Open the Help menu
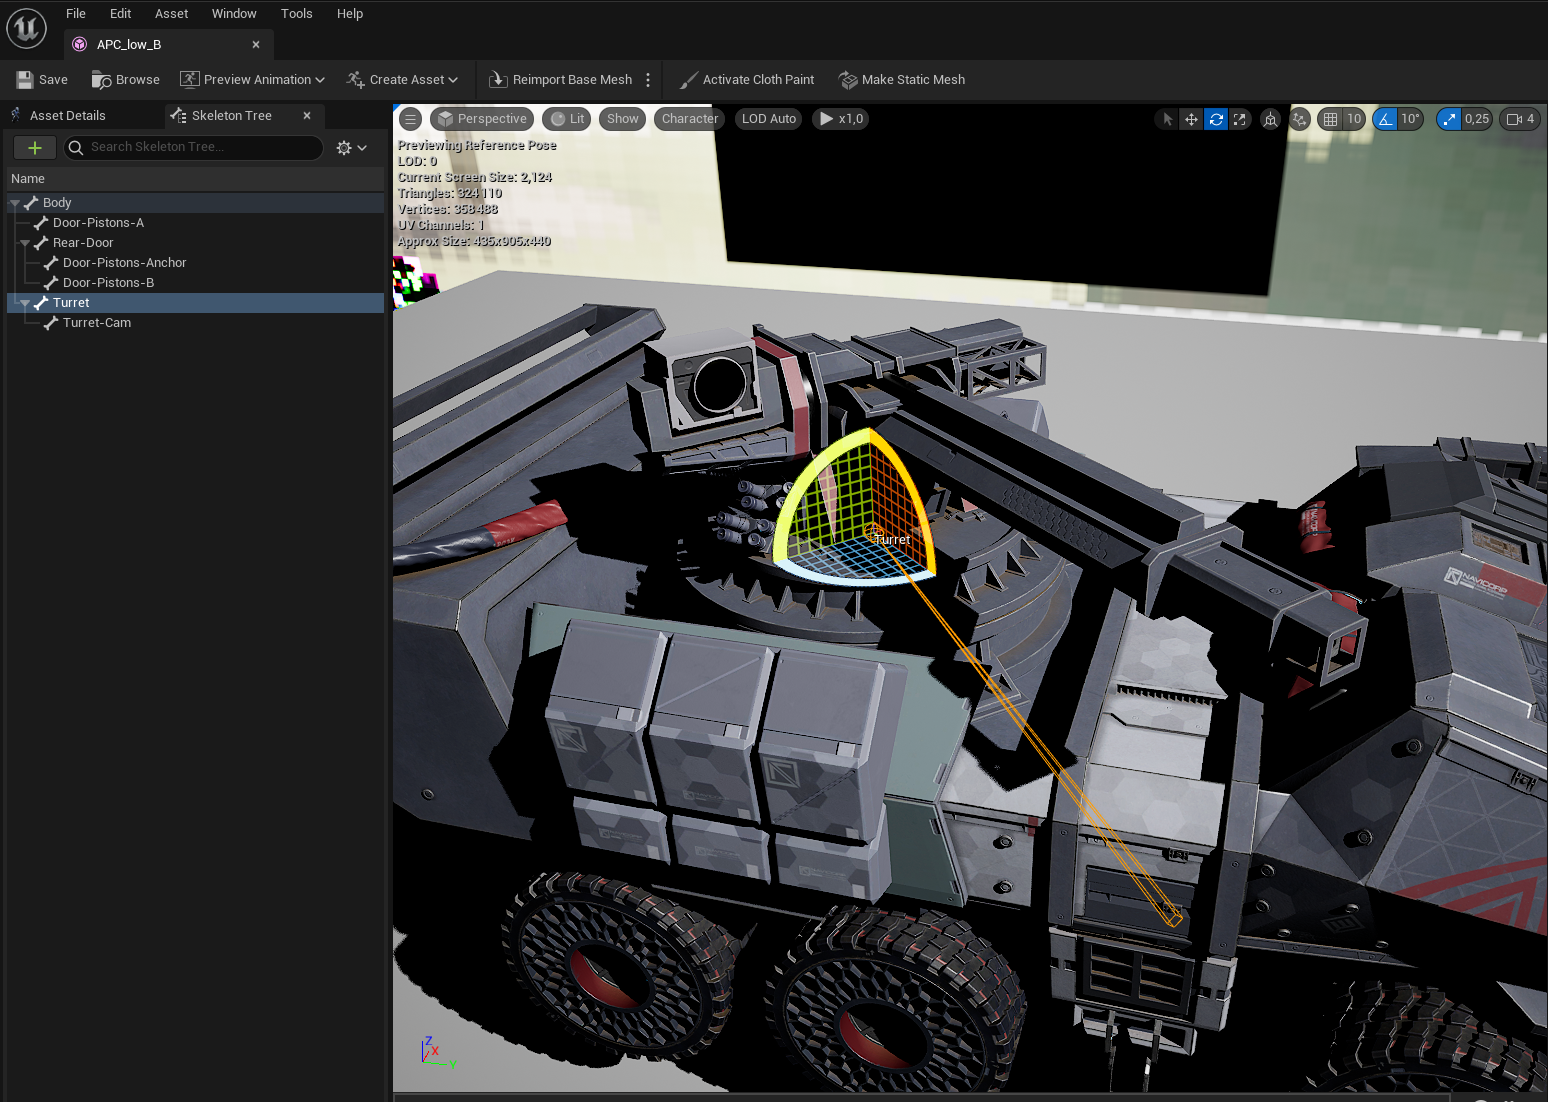 pos(350,14)
